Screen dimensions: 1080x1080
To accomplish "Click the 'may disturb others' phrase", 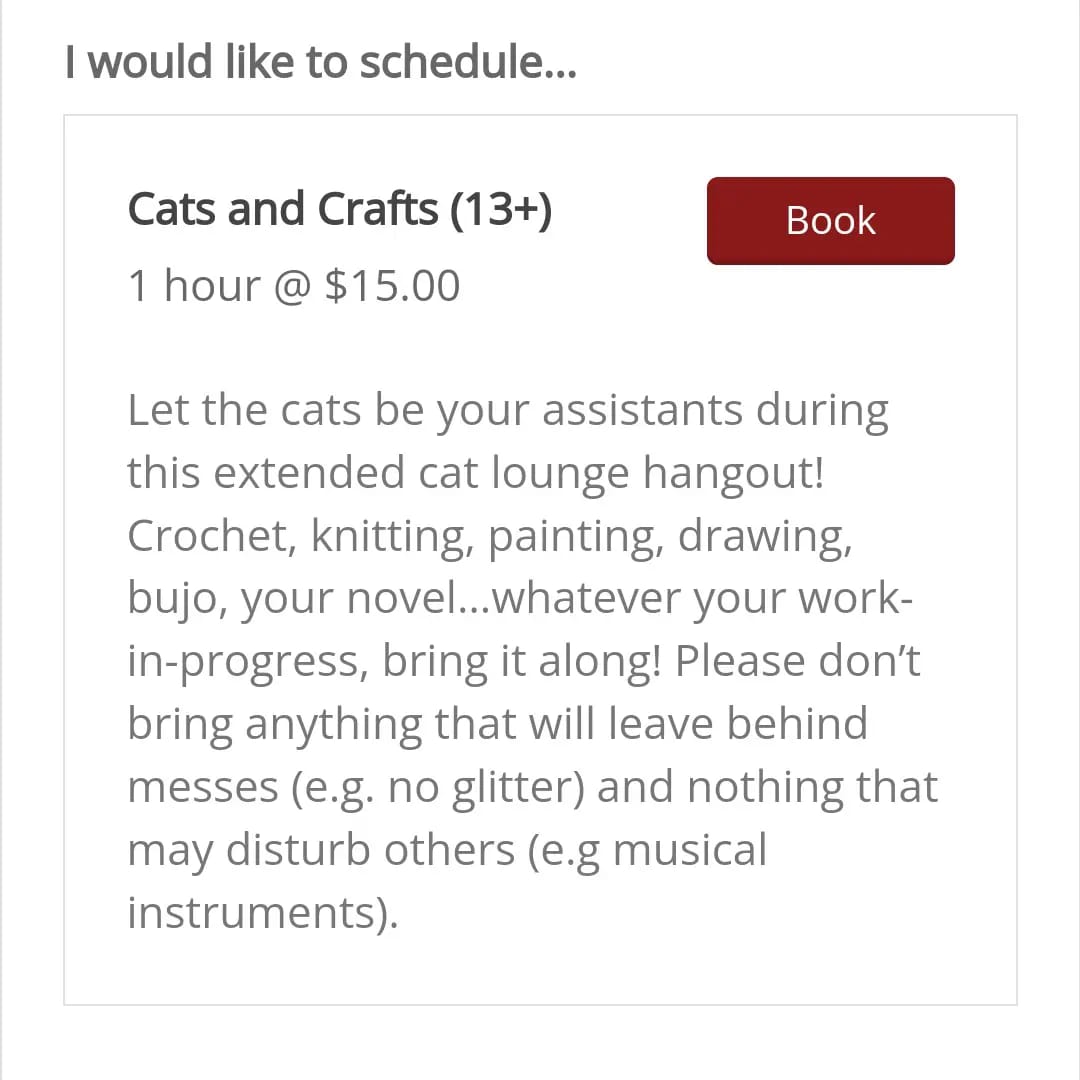I will [x=322, y=849].
